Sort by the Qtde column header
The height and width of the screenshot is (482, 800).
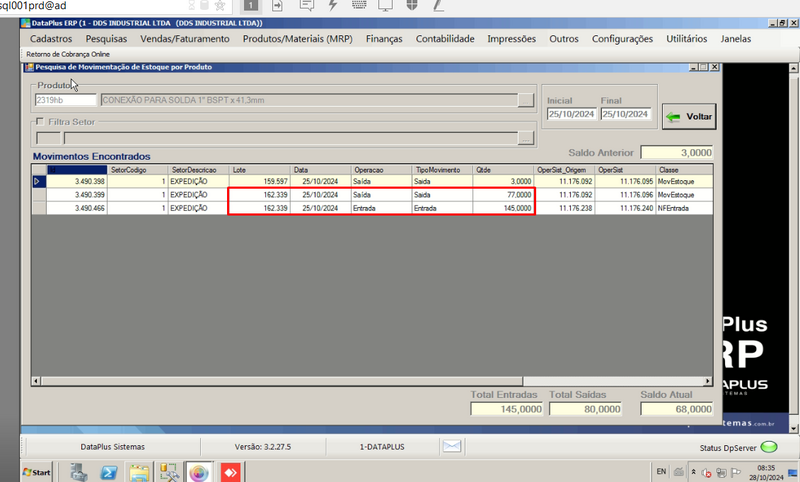pos(503,170)
